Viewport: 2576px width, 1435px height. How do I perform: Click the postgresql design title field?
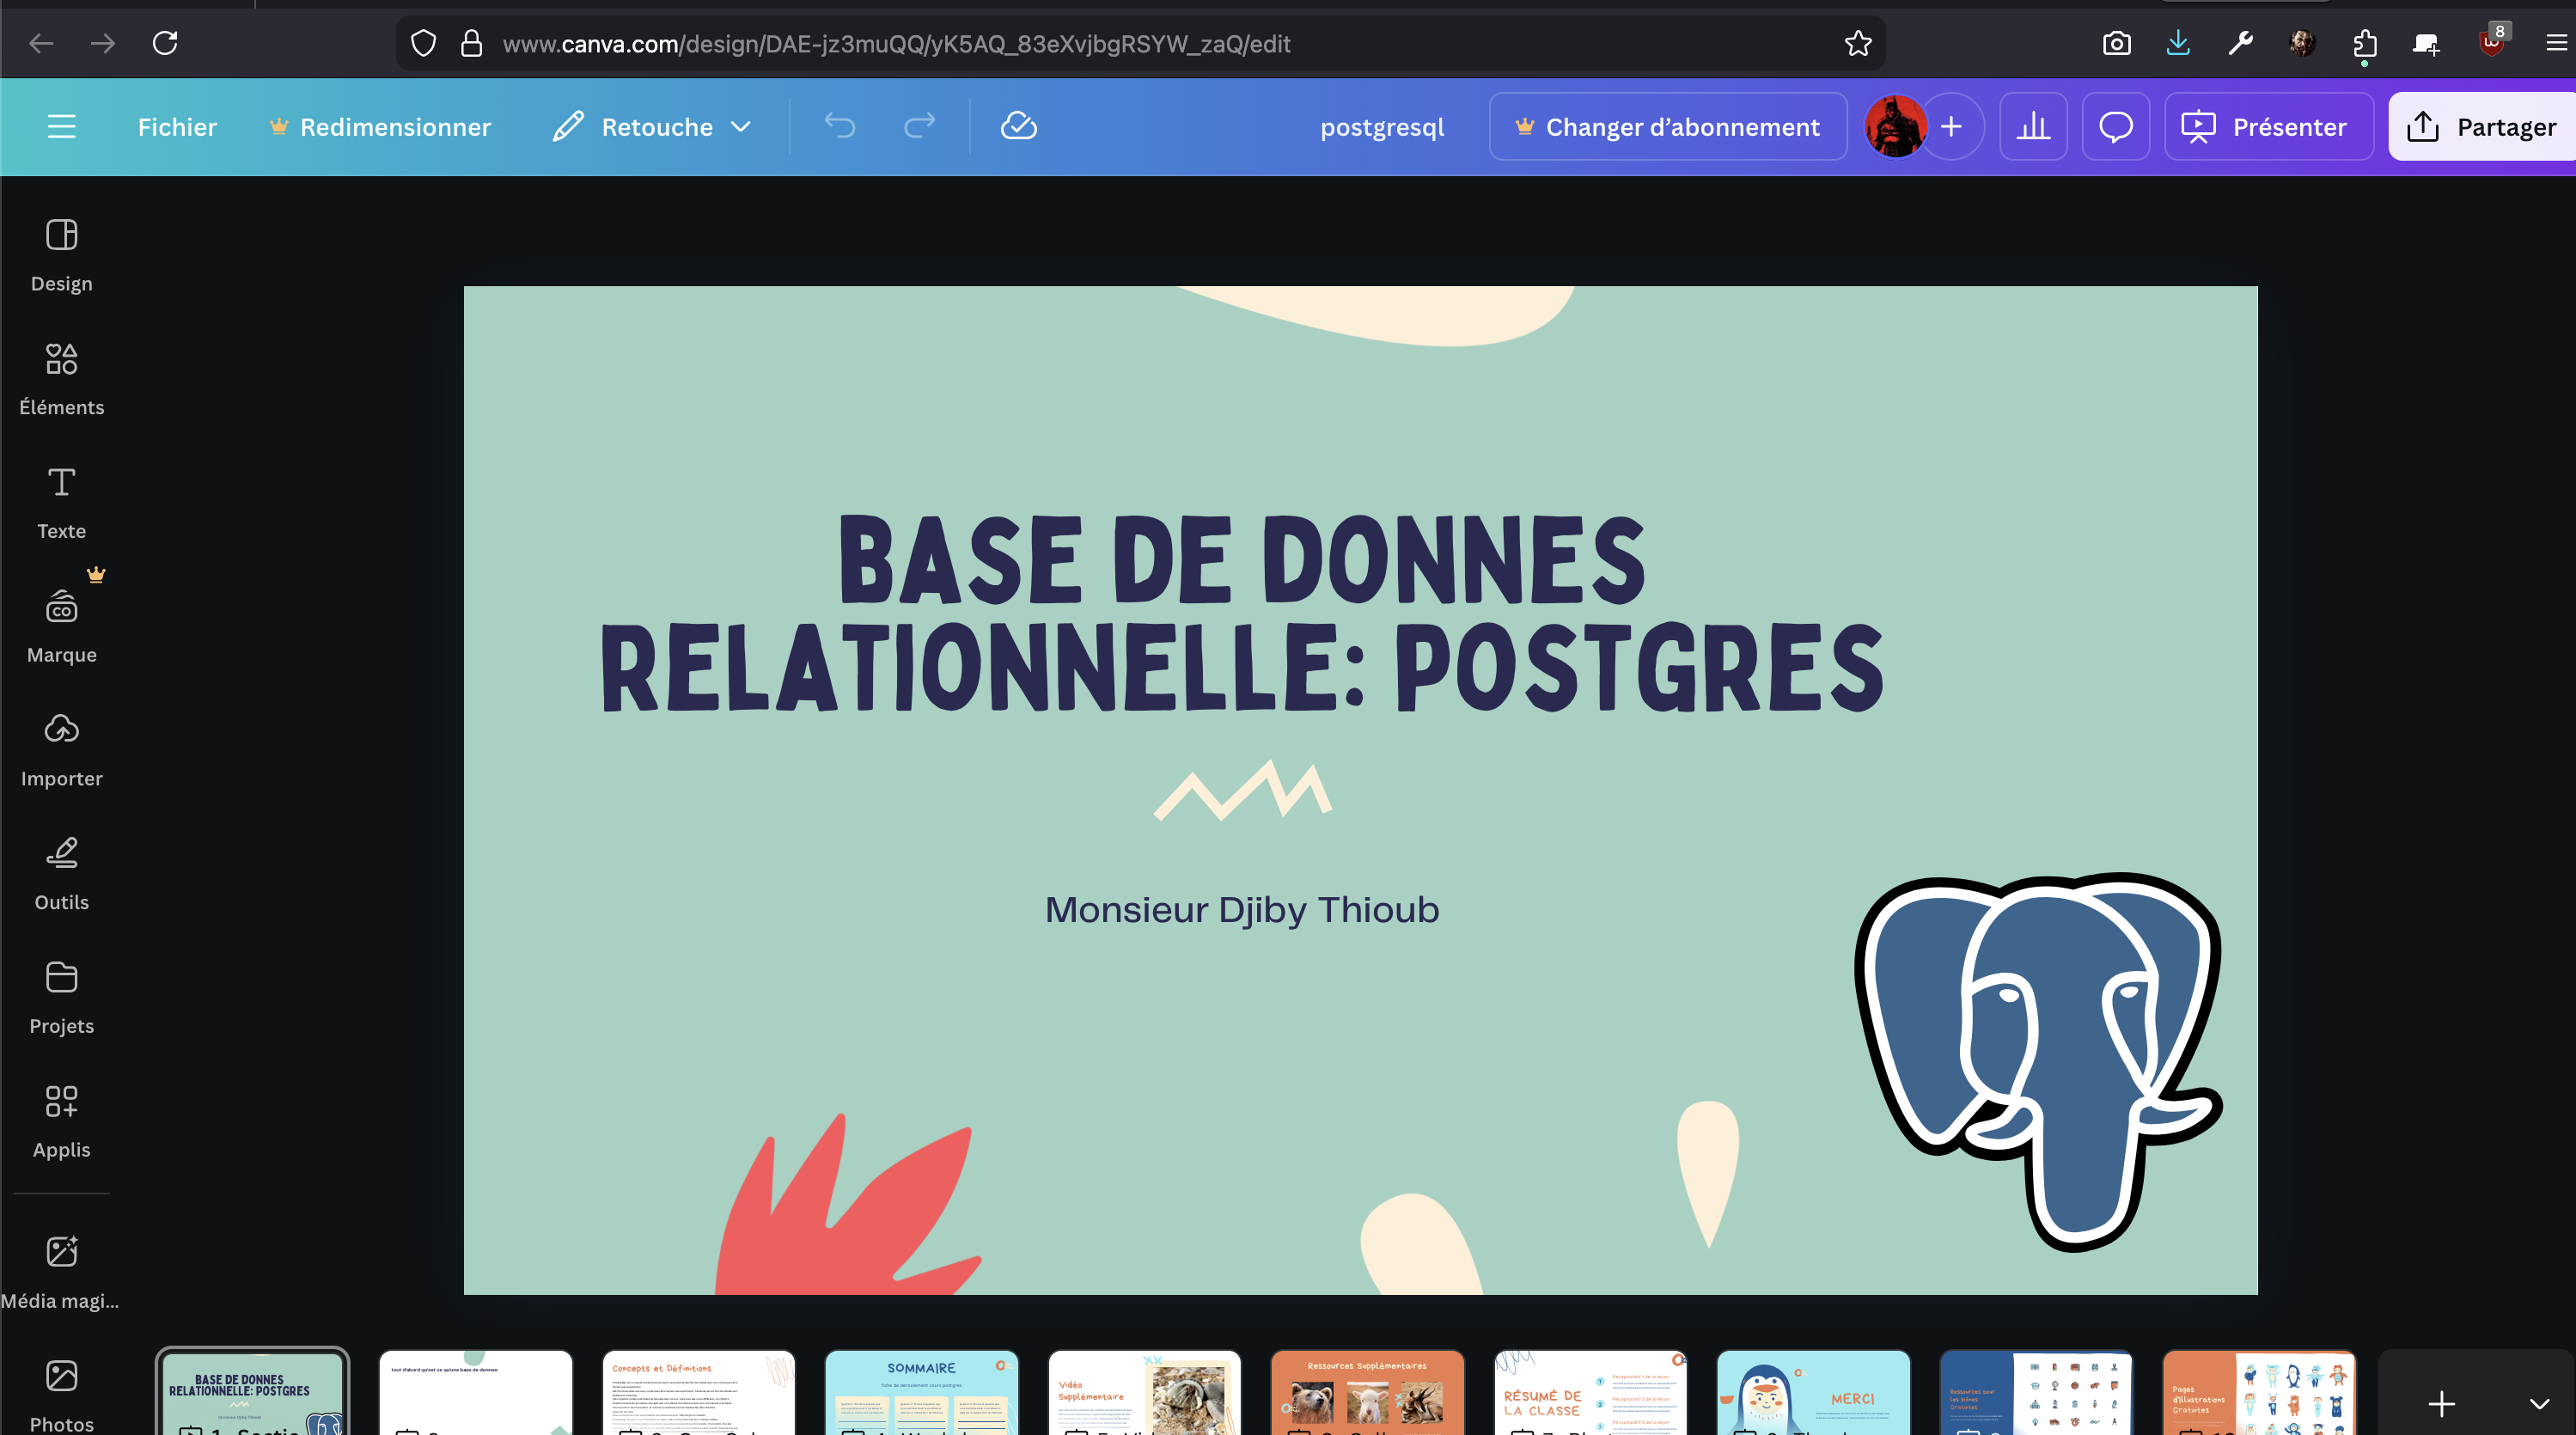1382,127
